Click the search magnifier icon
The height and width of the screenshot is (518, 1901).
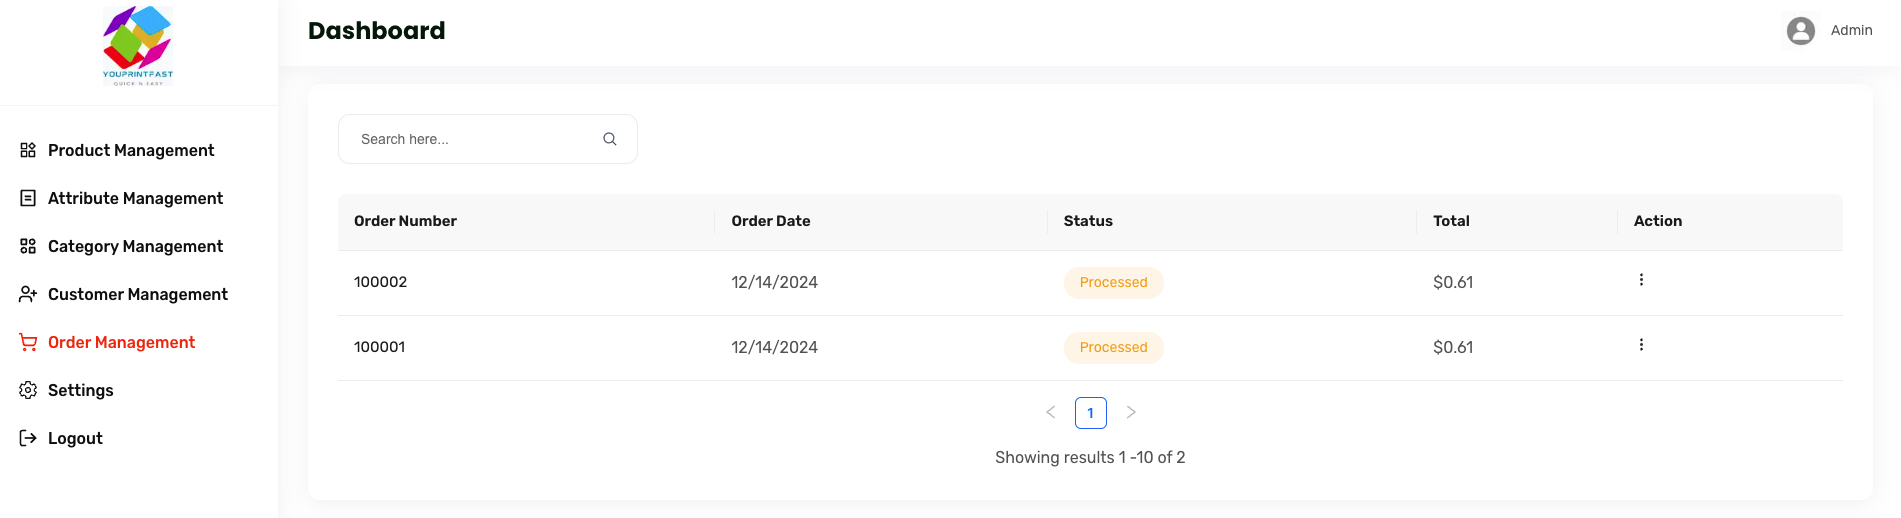tap(610, 139)
